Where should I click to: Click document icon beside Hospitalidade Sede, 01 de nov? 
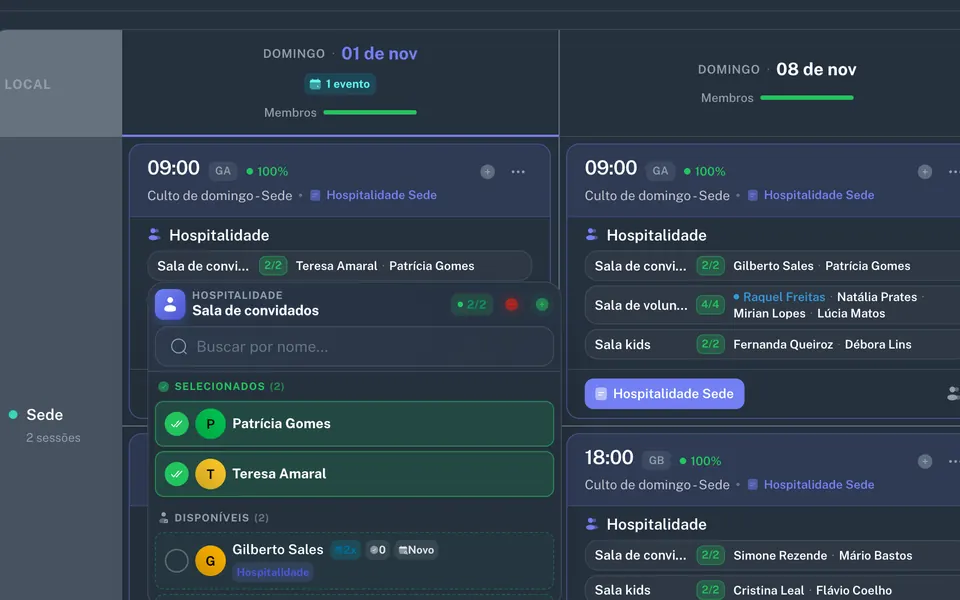pos(315,195)
